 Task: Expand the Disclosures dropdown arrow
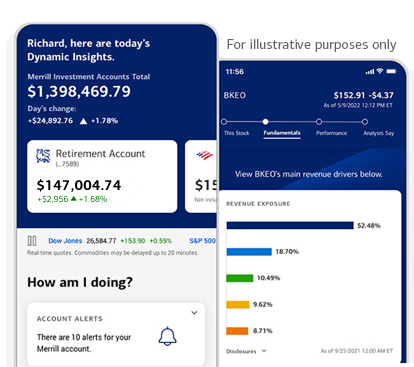pos(264,351)
